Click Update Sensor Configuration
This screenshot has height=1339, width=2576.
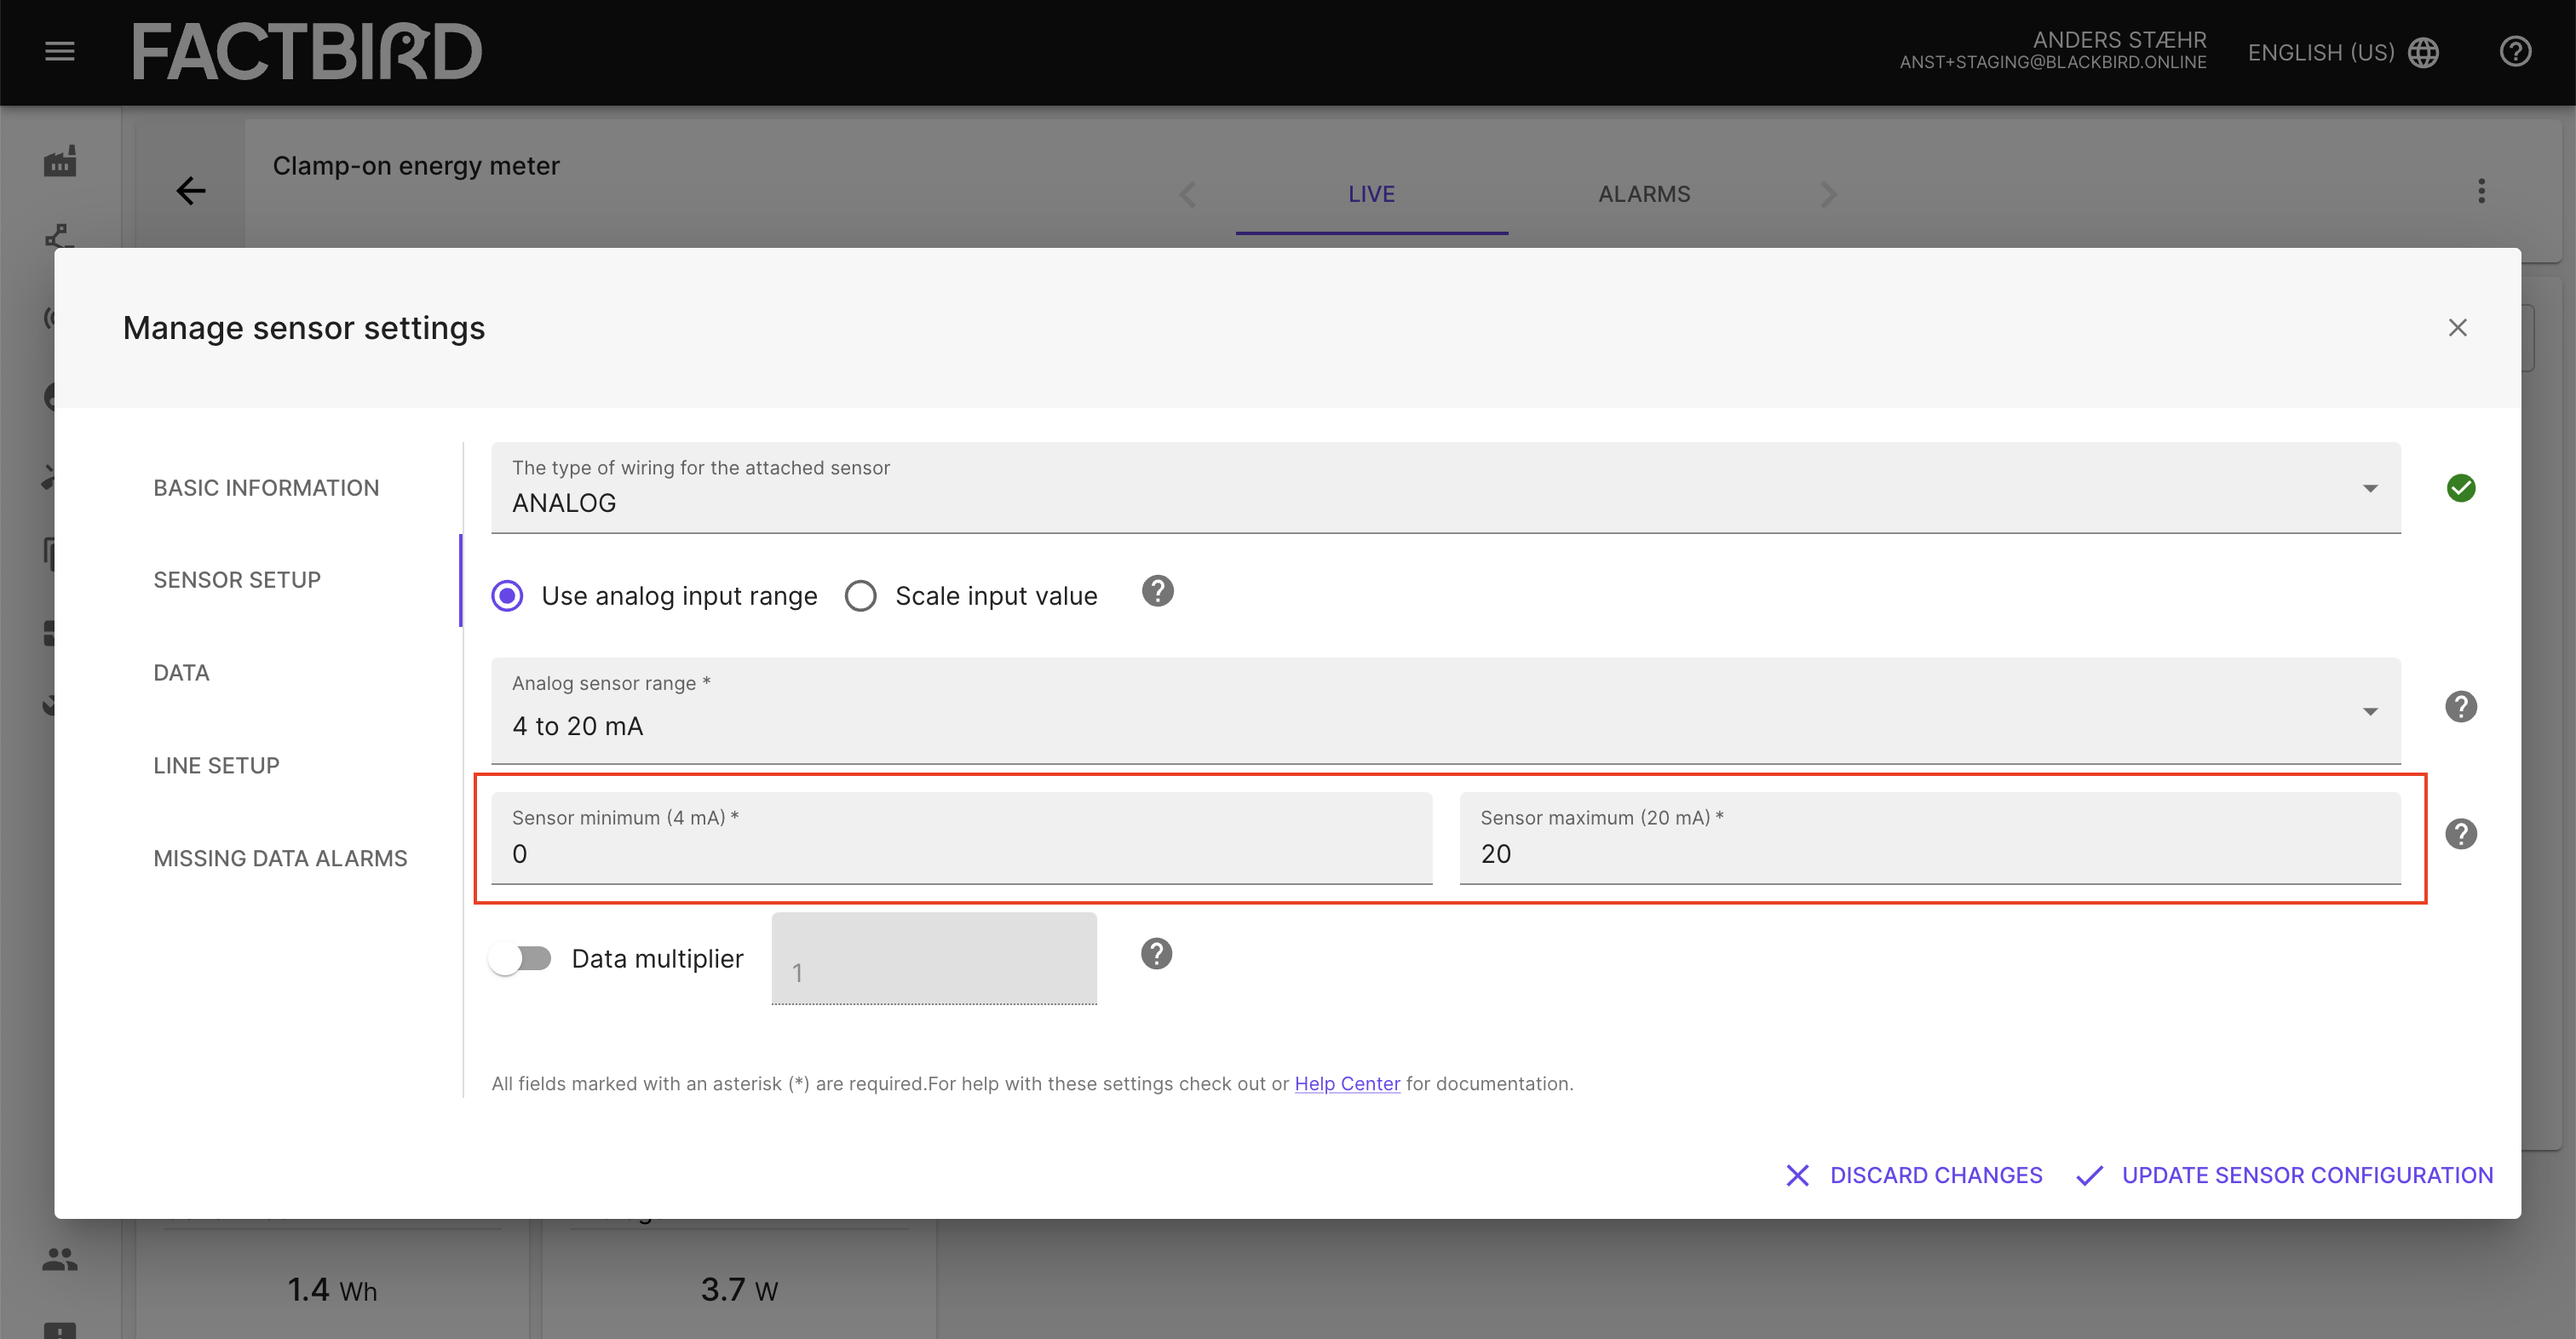pyautogui.click(x=2284, y=1175)
